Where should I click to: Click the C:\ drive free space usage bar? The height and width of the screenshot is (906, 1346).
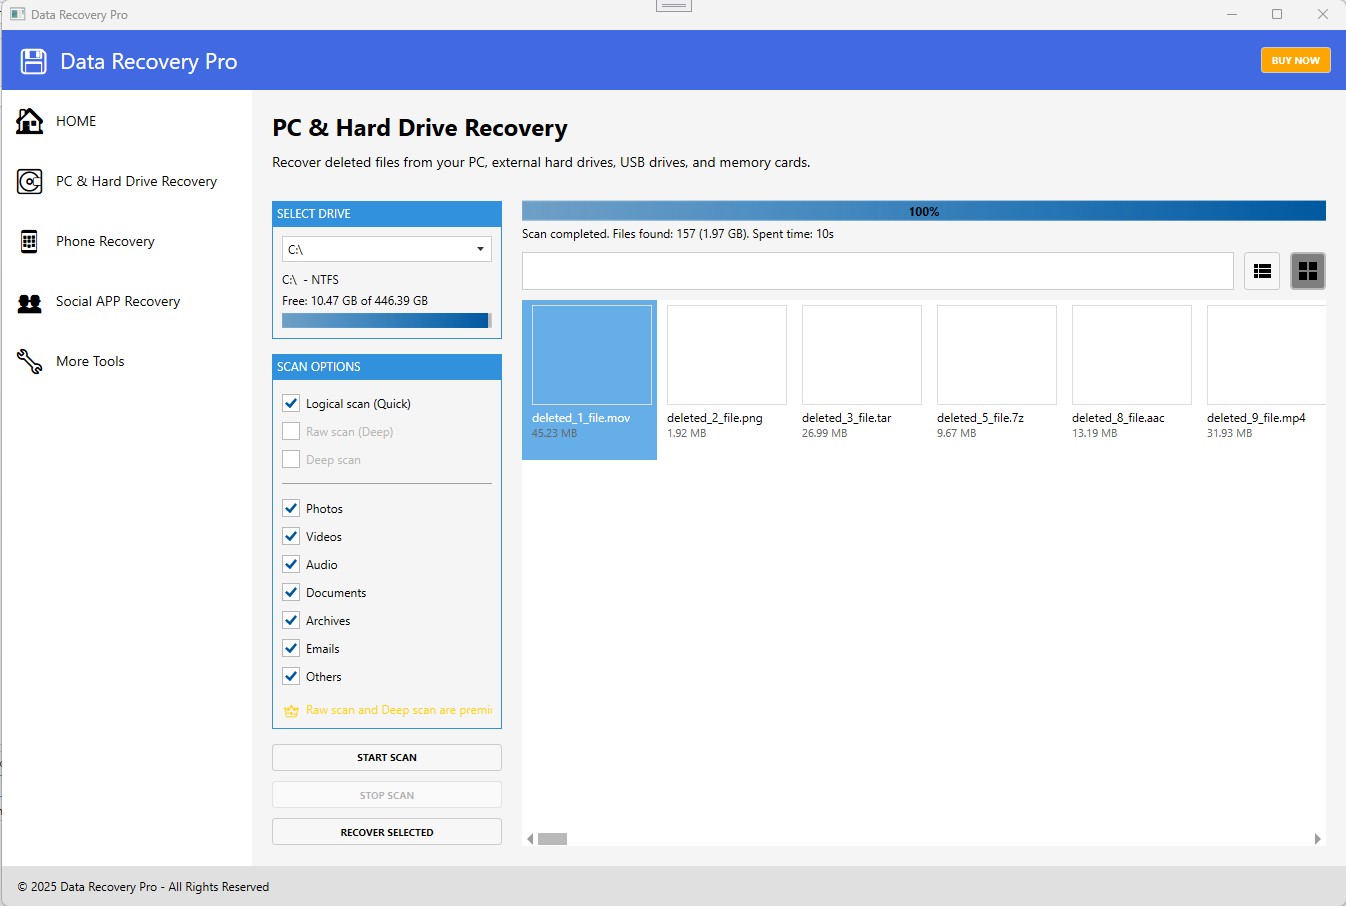pyautogui.click(x=387, y=320)
